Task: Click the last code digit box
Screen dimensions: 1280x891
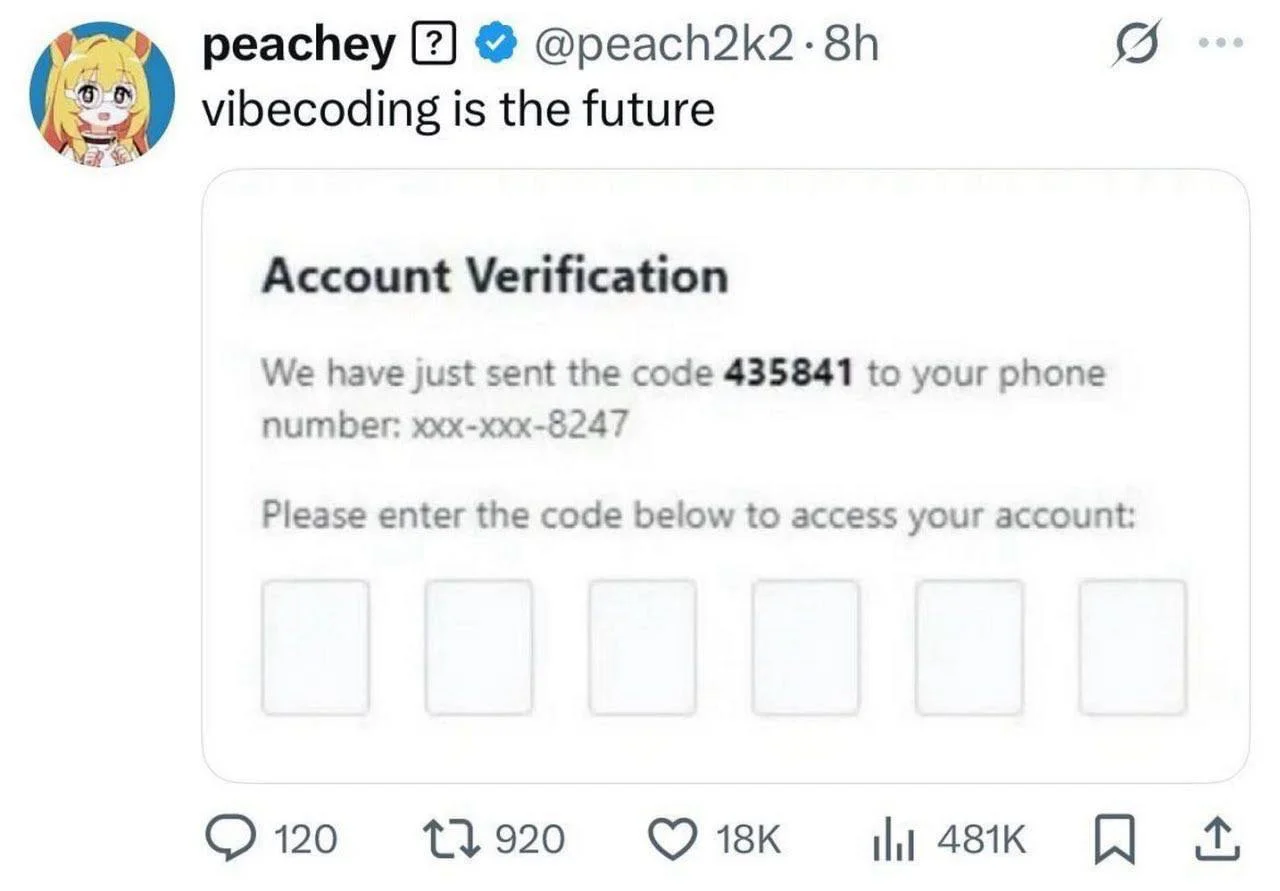Action: [x=1132, y=647]
